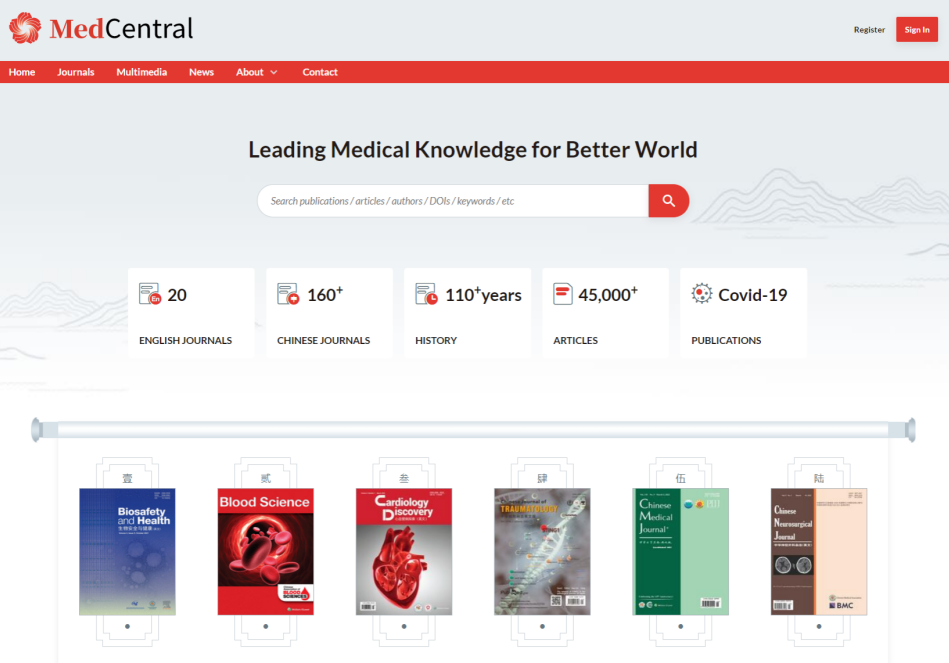Click 'ENGLISH JOURNALS' label text
949x663 pixels.
click(x=185, y=340)
